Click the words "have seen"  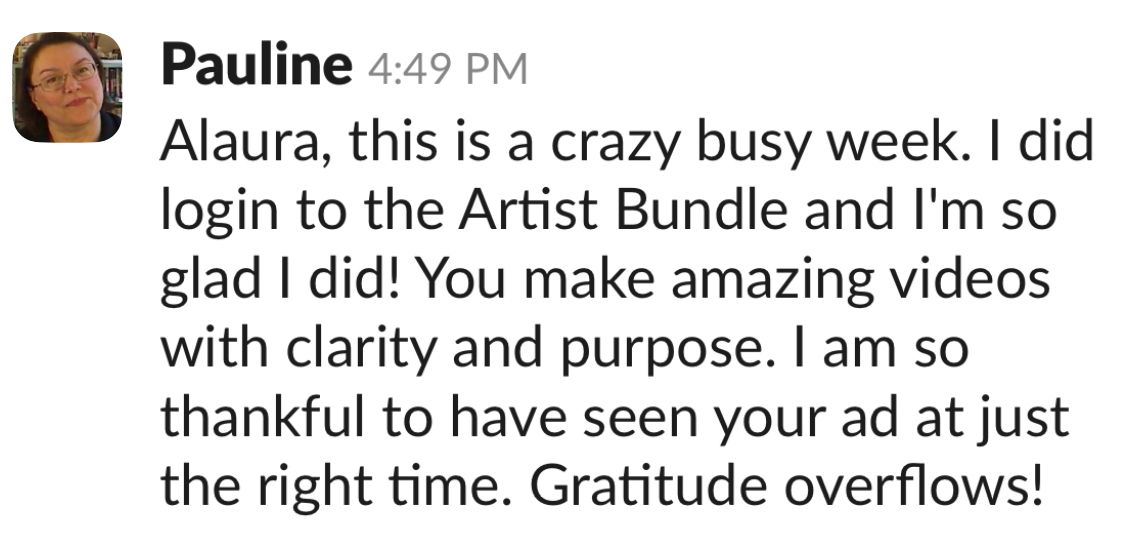550,419
